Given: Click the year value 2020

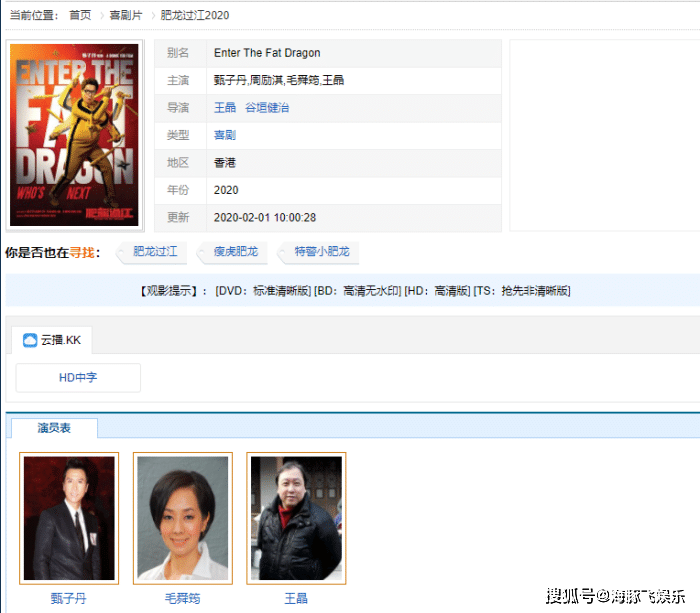Looking at the screenshot, I should pos(226,190).
